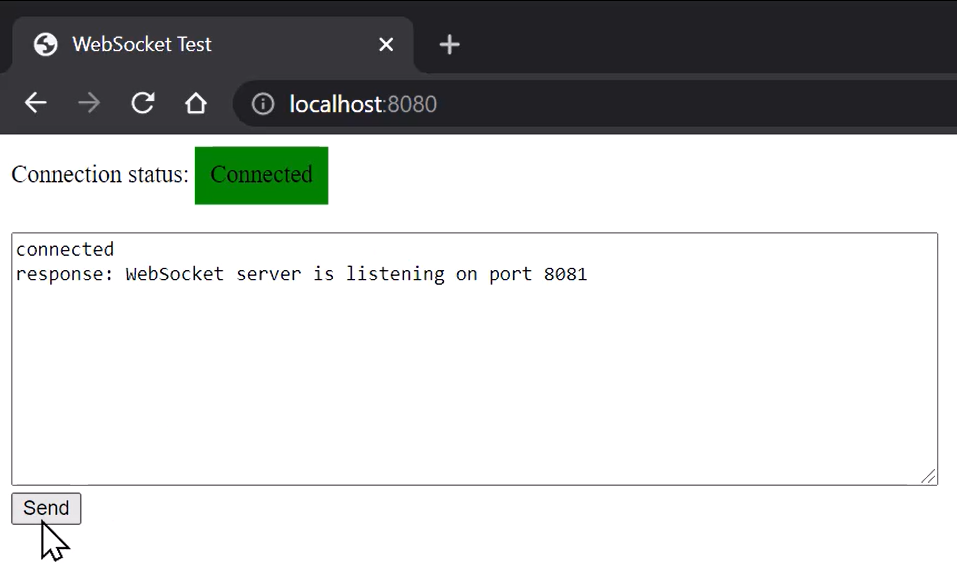The image size is (957, 584).
Task: Close the WebSocket Test tab
Action: [386, 45]
